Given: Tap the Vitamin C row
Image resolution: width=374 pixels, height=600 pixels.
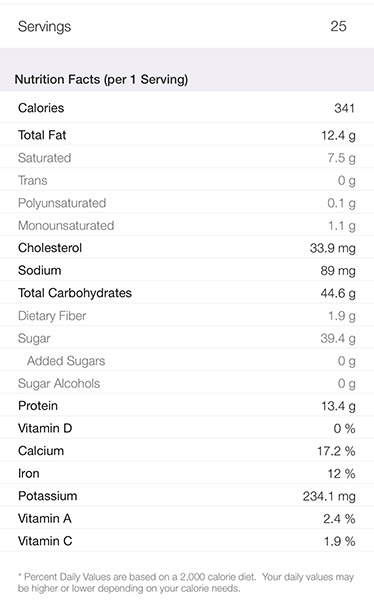Looking at the screenshot, I should click(187, 541).
